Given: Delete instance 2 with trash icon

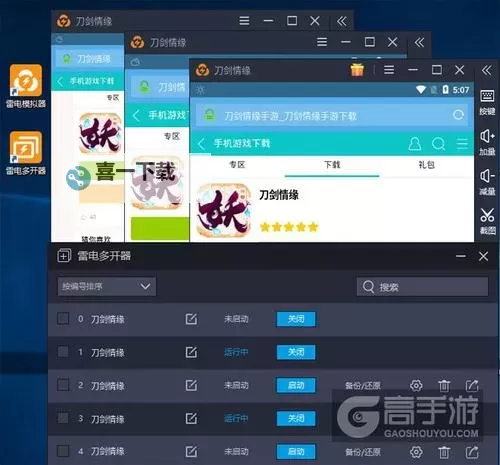Looking at the screenshot, I should 444,386.
